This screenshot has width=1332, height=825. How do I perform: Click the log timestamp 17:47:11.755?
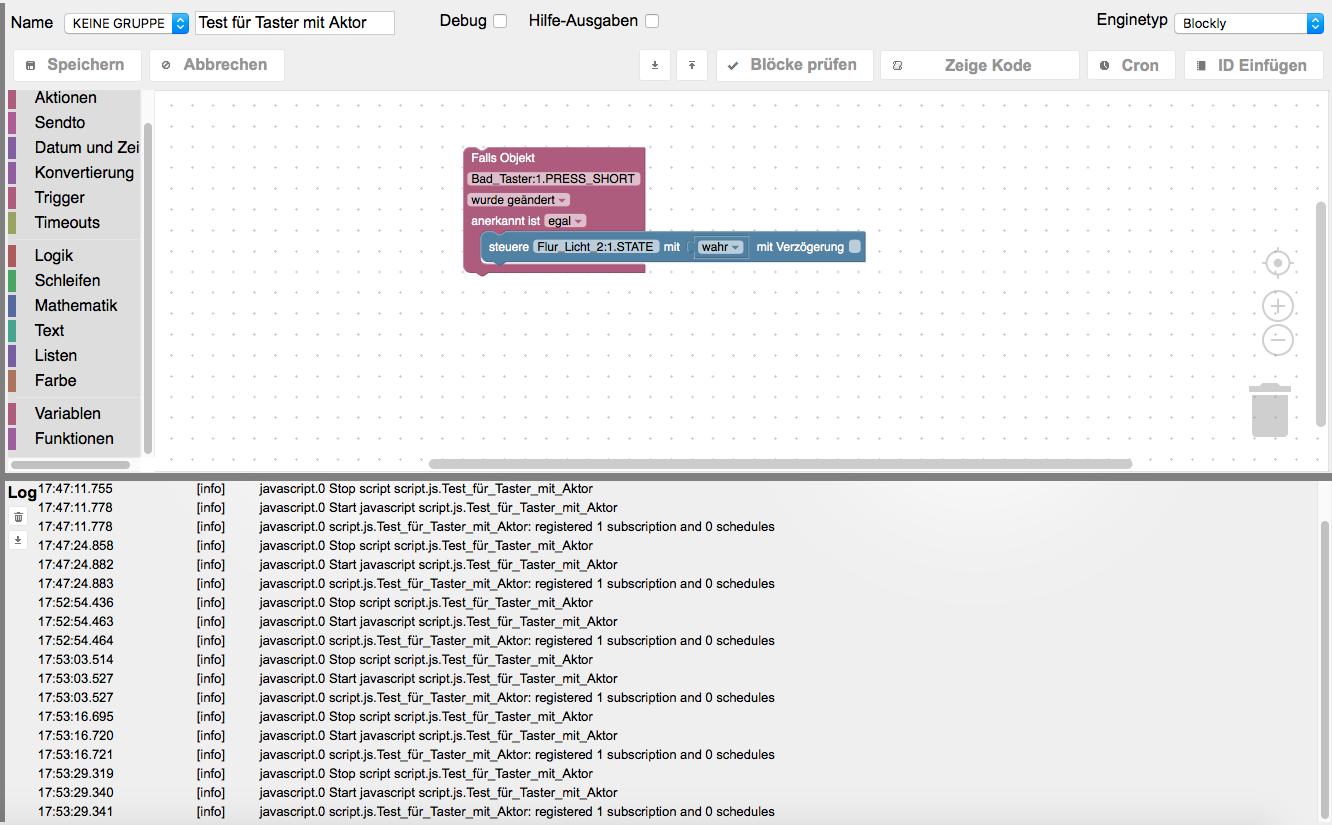point(76,489)
